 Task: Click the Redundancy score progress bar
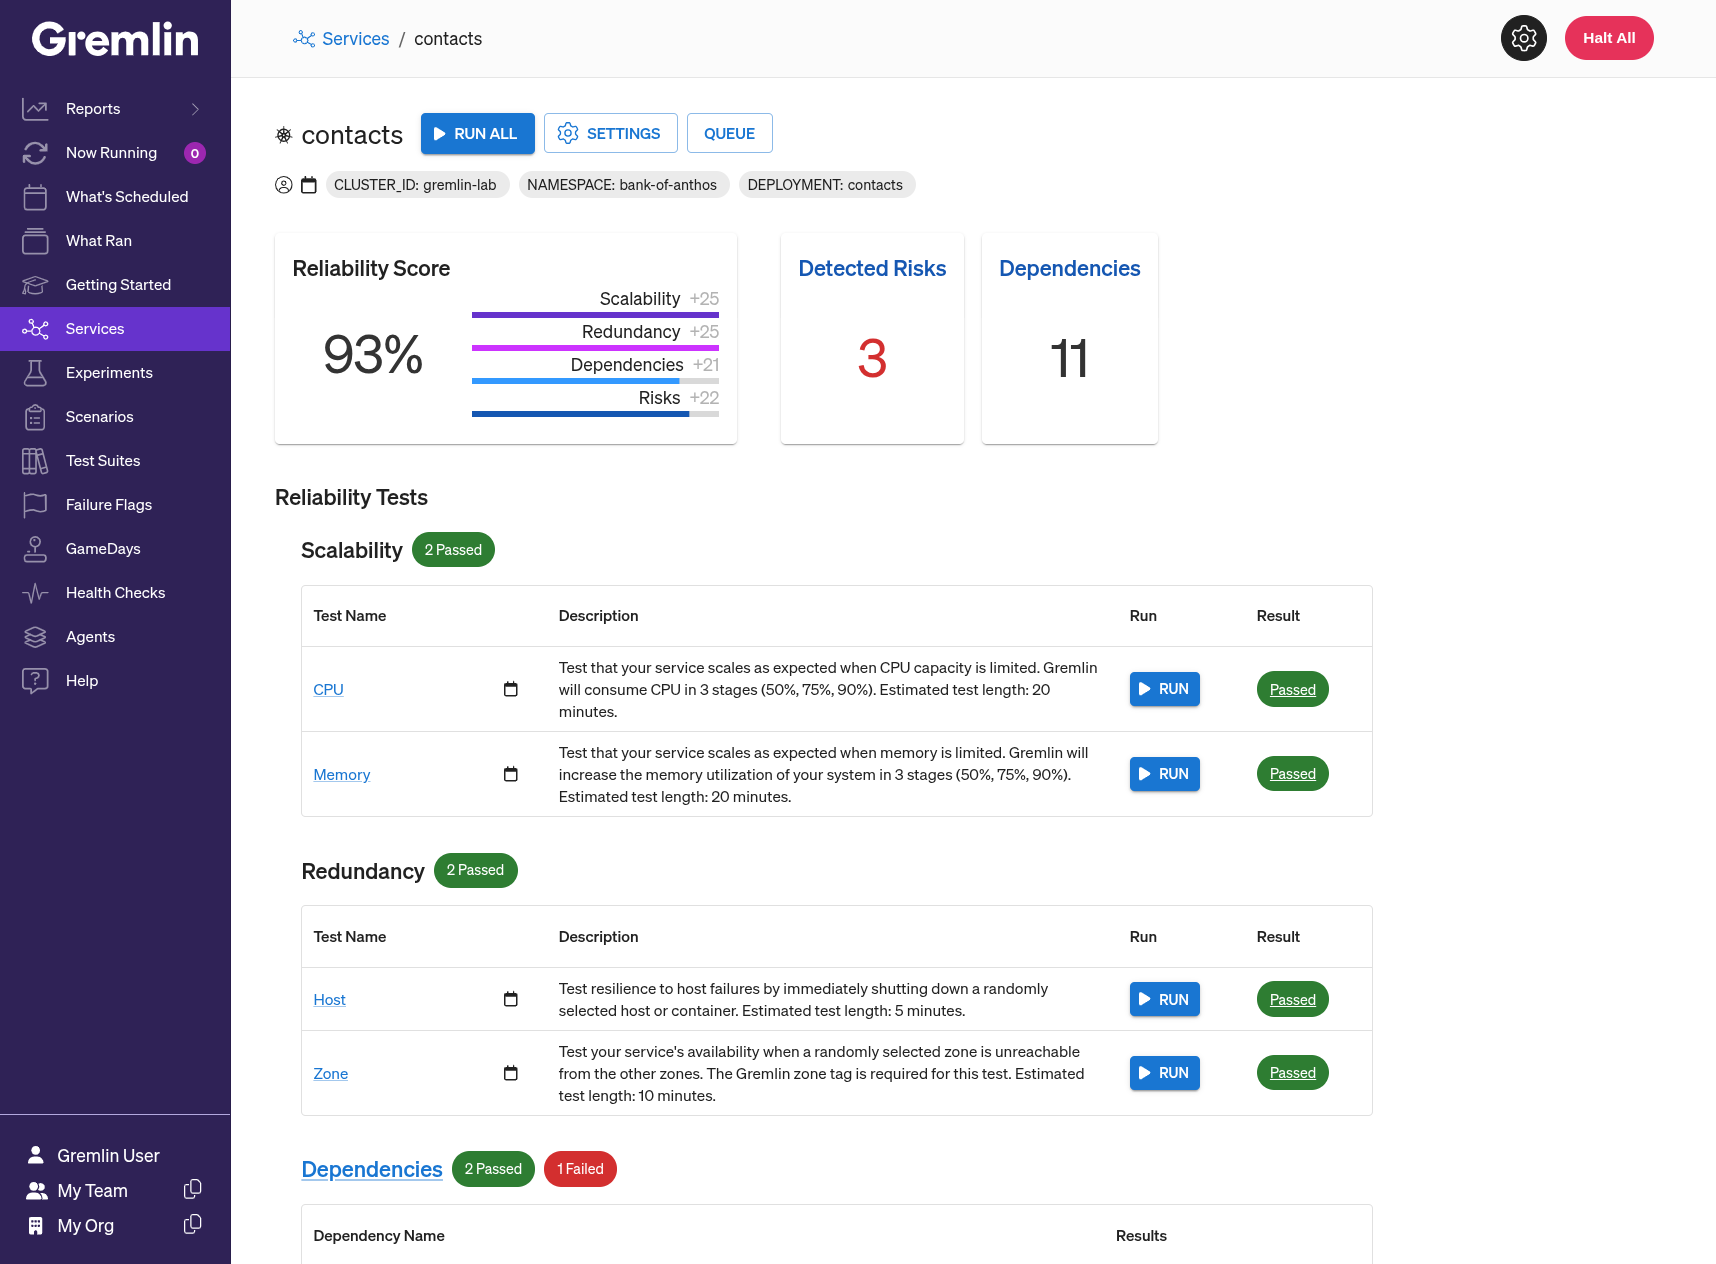[x=595, y=348]
